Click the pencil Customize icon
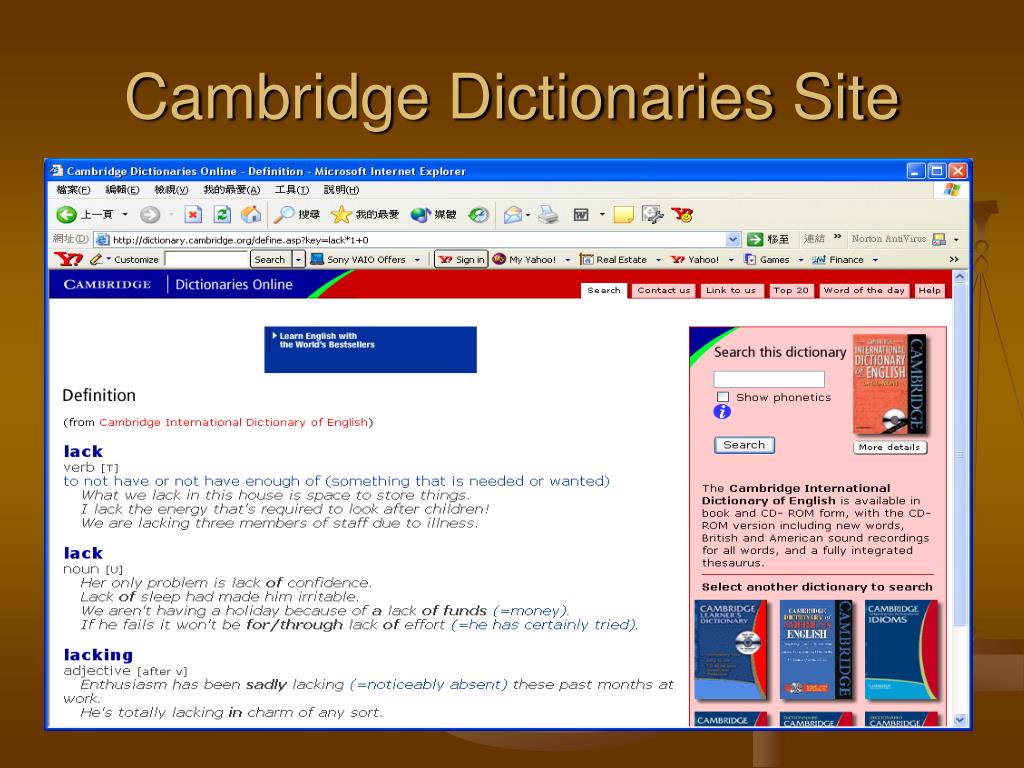Screen dimensions: 1024x768 (97, 259)
